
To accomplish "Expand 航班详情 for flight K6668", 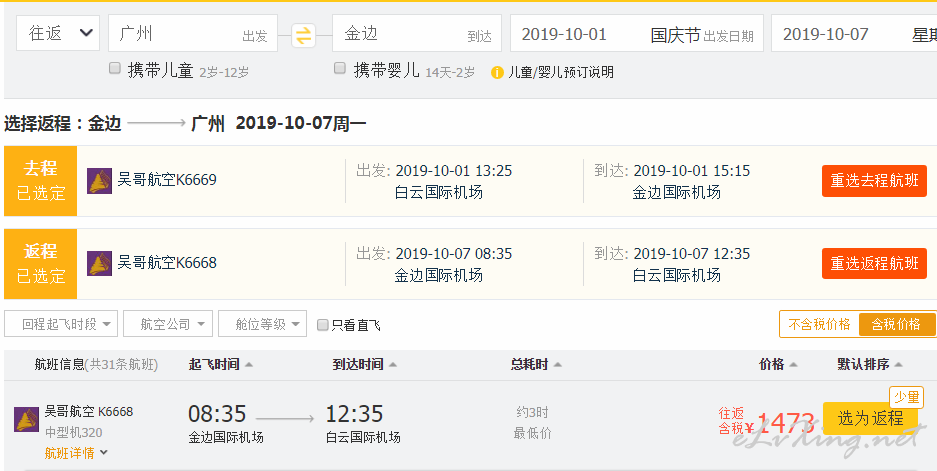I will [x=76, y=453].
